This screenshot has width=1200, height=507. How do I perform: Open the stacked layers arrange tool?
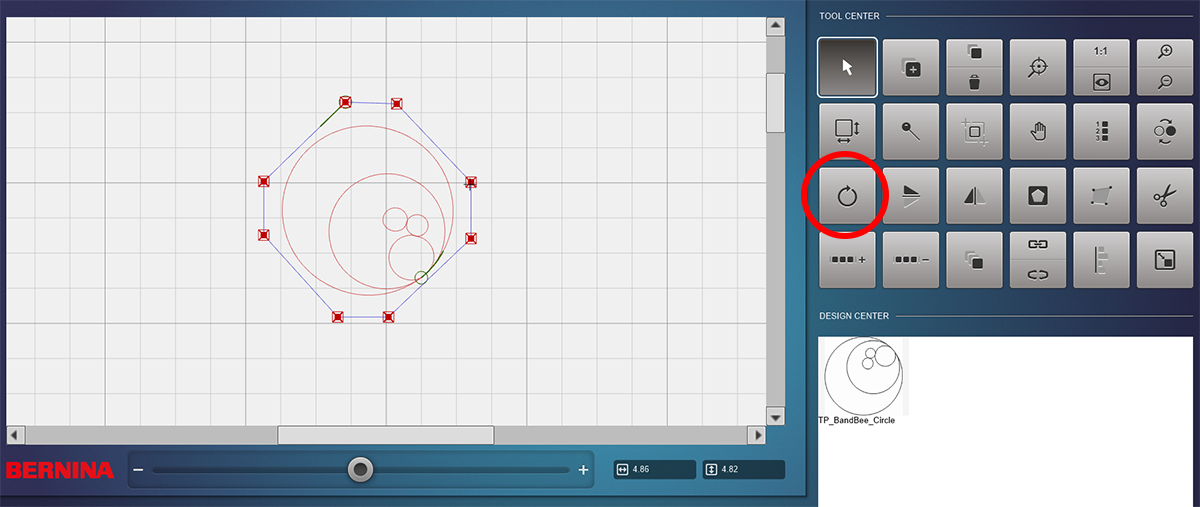975,260
